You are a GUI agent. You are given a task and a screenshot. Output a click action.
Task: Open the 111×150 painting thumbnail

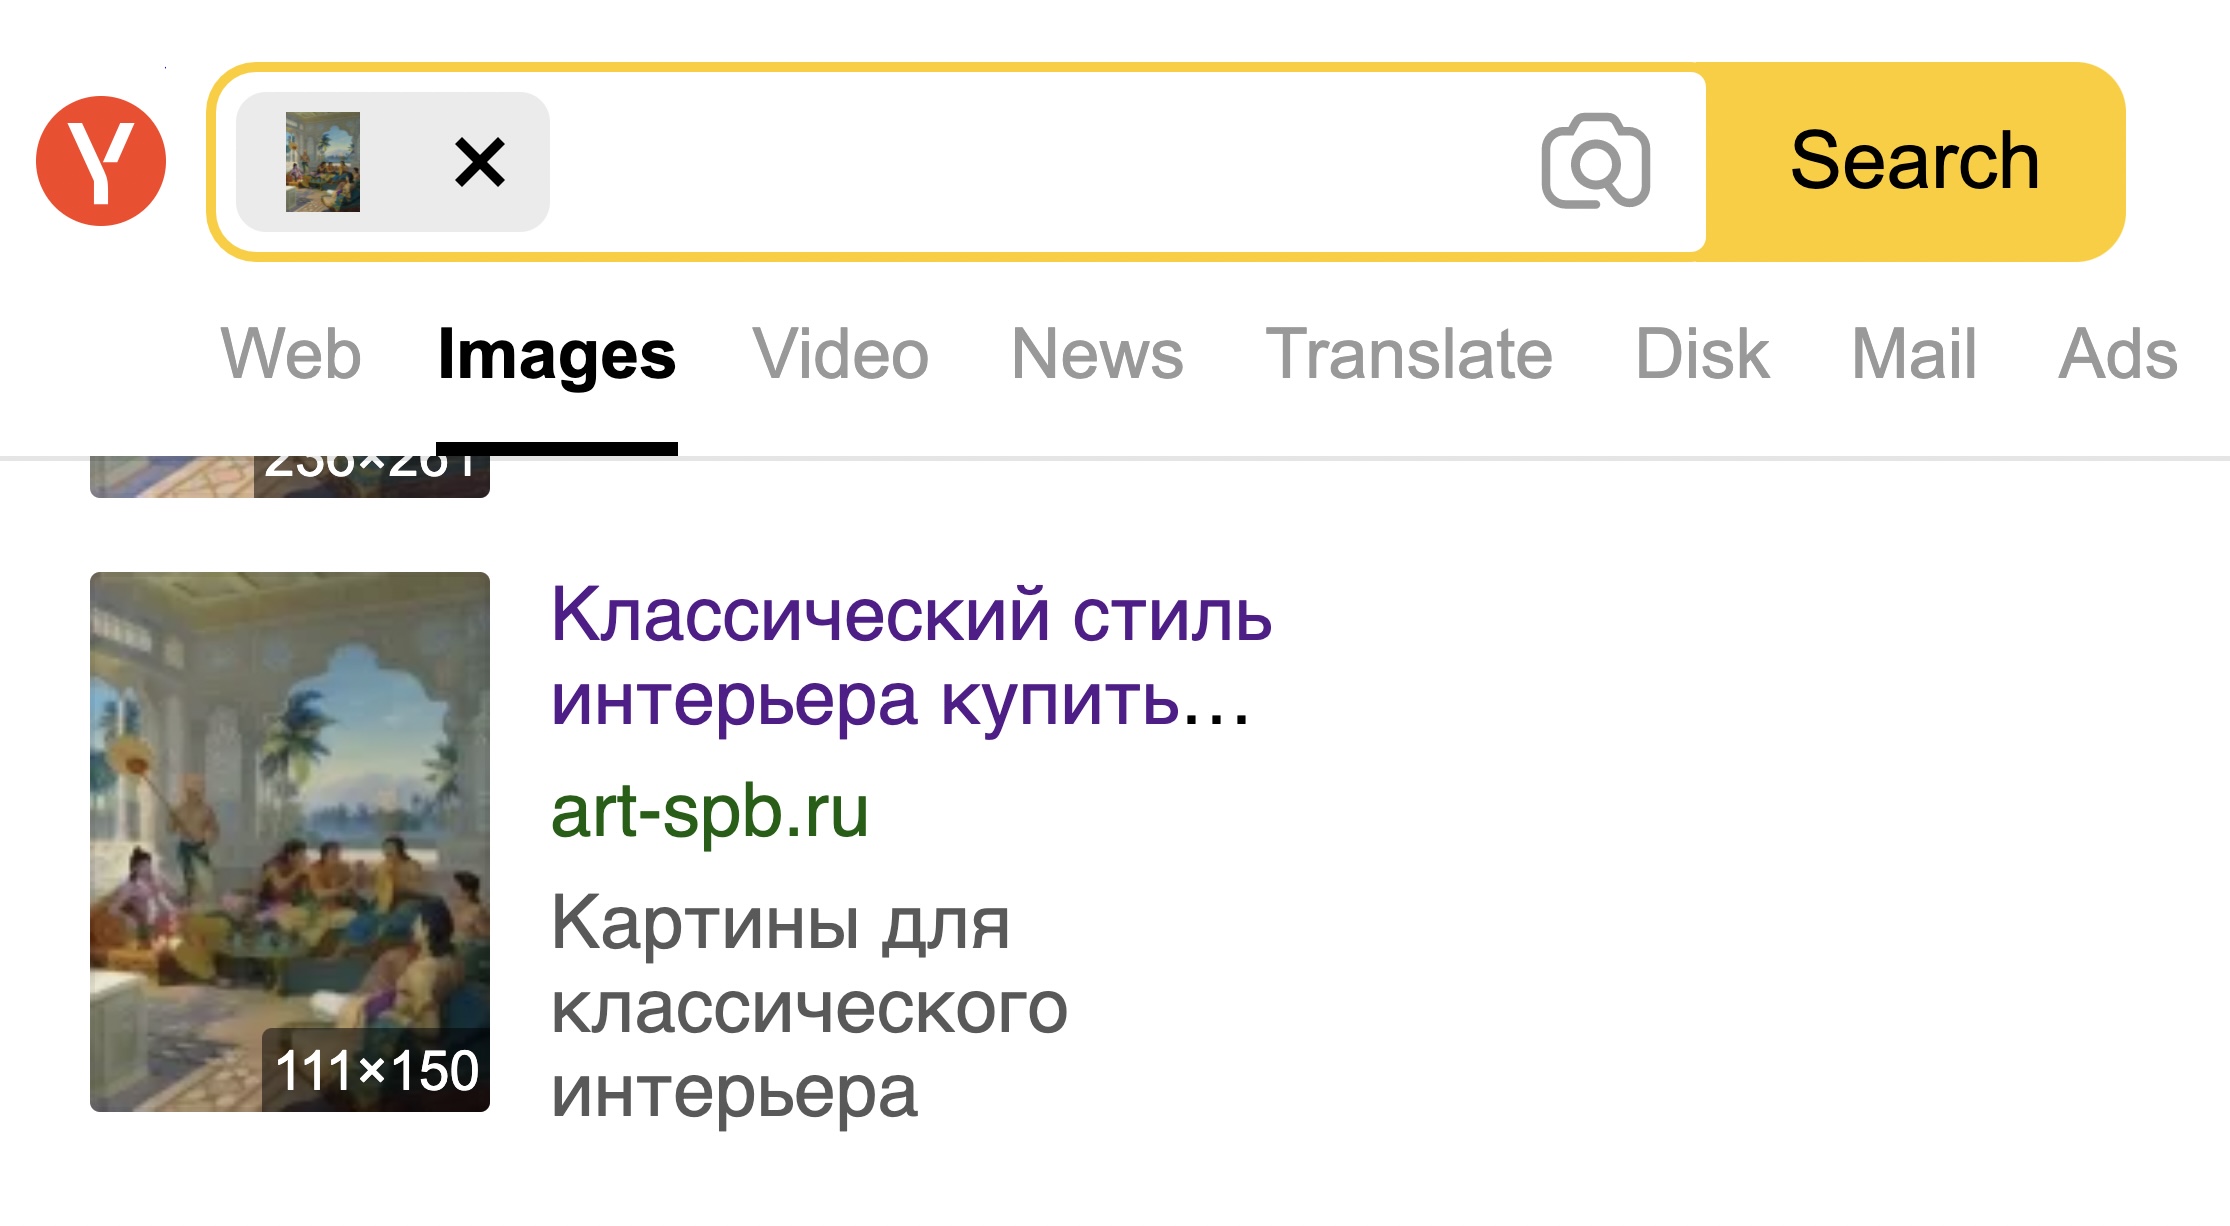click(x=290, y=842)
